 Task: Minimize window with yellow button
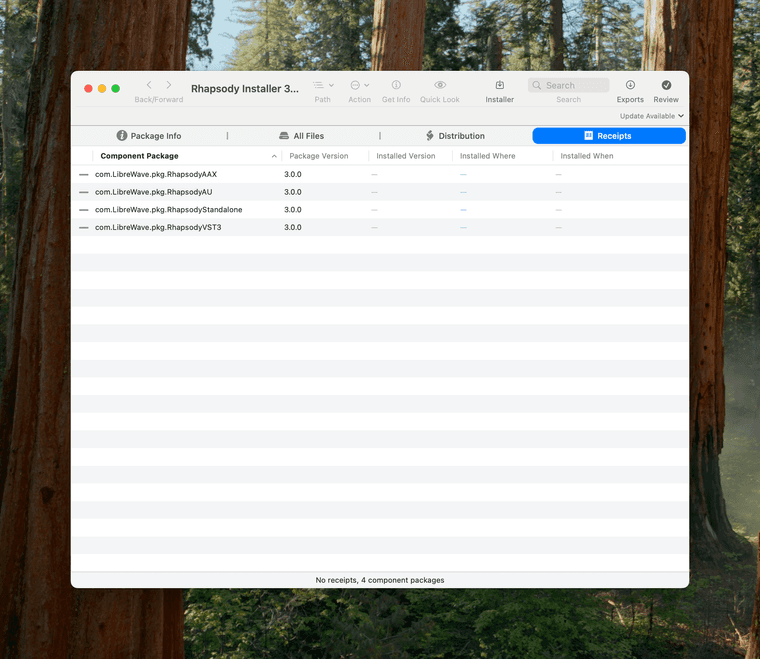pyautogui.click(x=102, y=88)
